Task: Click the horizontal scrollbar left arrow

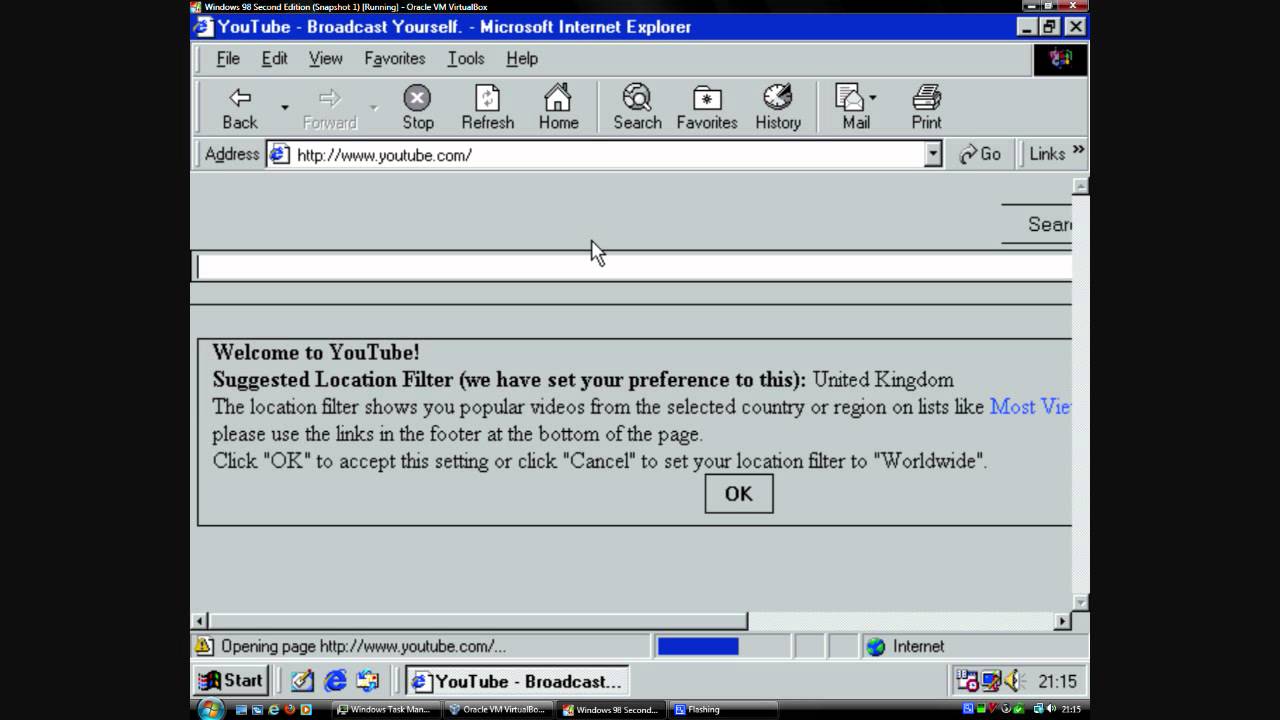Action: pos(199,621)
